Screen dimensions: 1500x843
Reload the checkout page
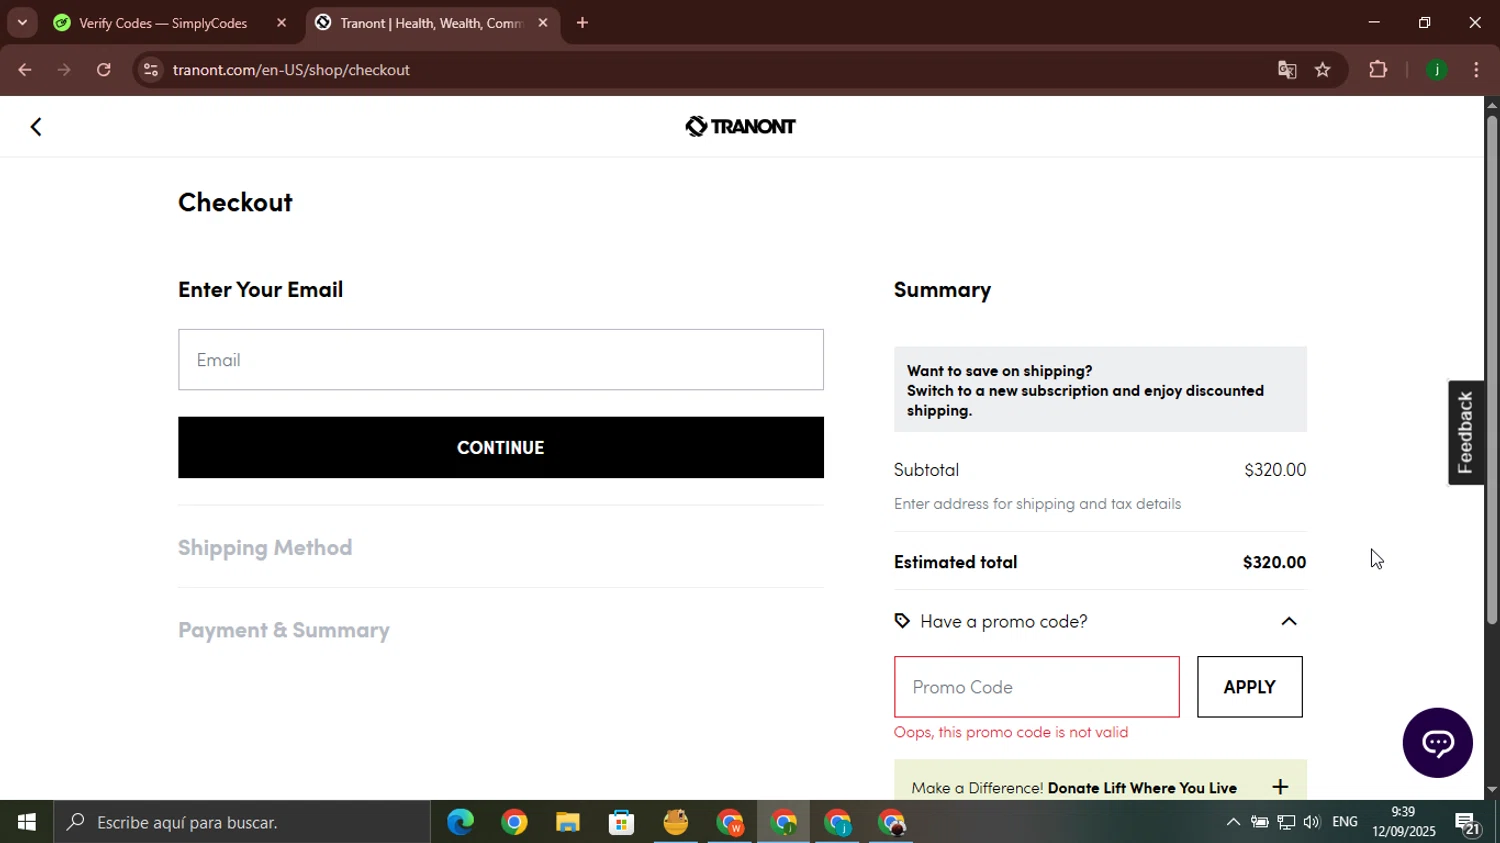click(x=104, y=70)
